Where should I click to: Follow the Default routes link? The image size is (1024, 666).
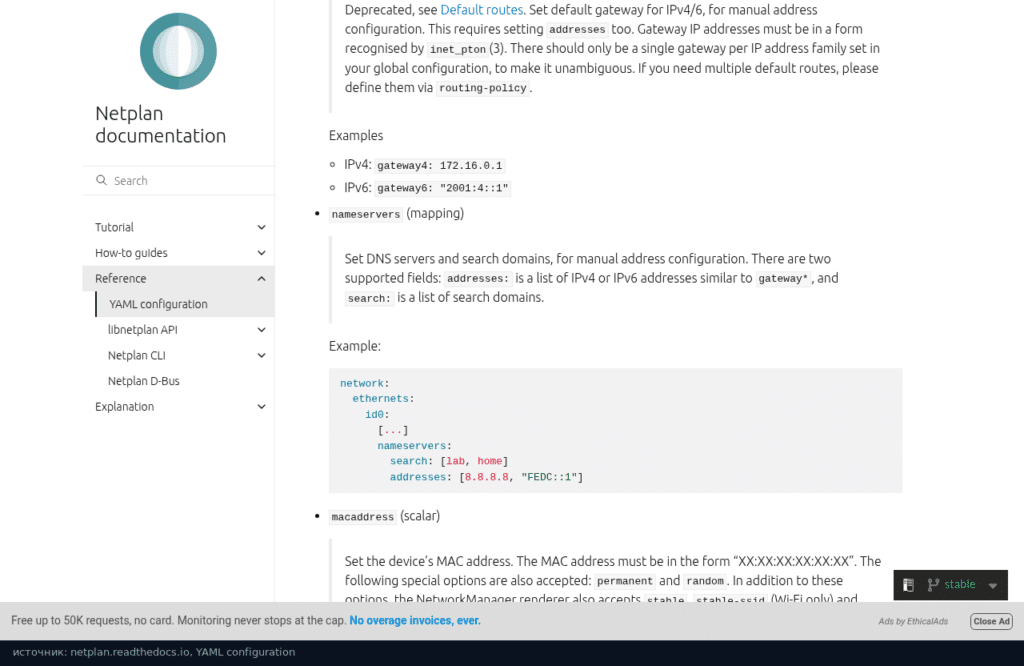point(481,10)
